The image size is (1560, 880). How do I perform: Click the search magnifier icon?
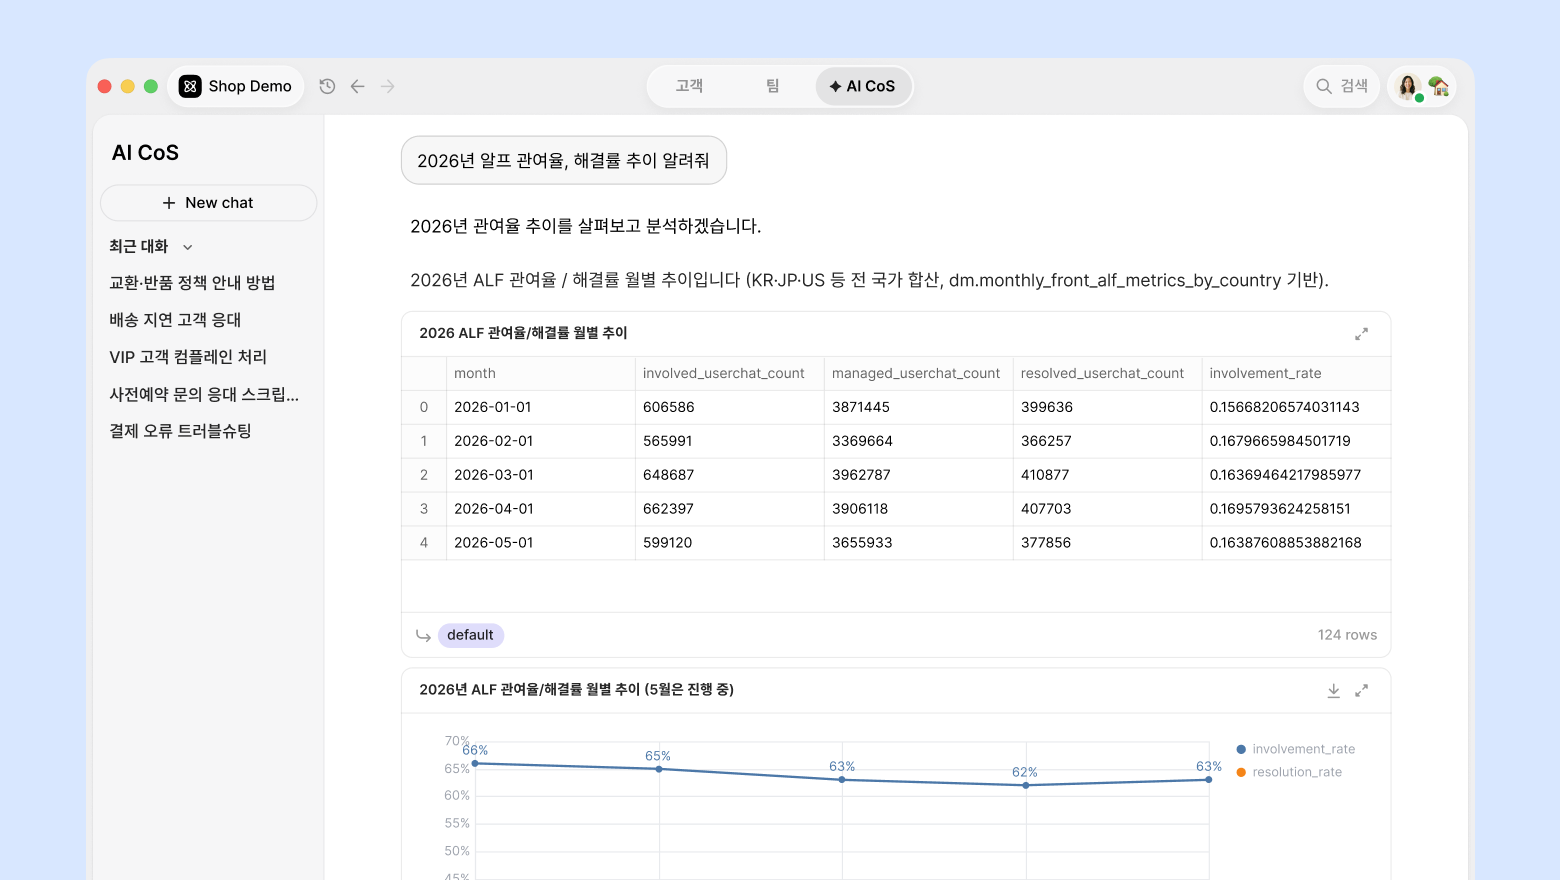pyautogui.click(x=1324, y=86)
